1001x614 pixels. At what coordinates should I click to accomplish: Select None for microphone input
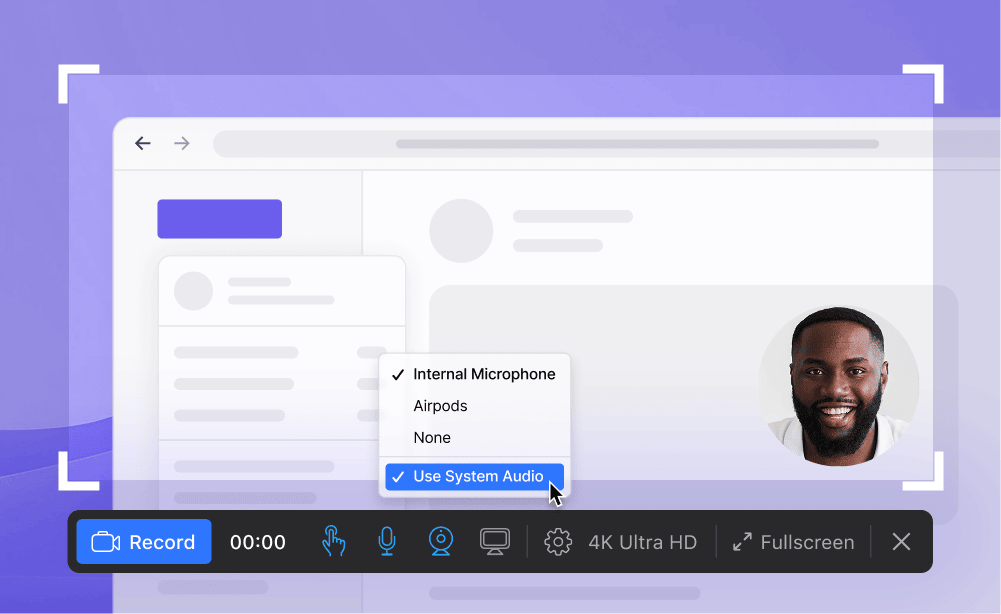click(x=432, y=438)
